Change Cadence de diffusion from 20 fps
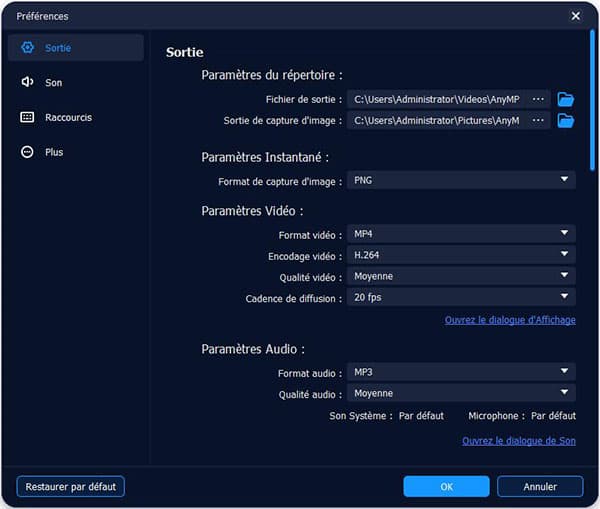The height and width of the screenshot is (509, 600). 461,297
